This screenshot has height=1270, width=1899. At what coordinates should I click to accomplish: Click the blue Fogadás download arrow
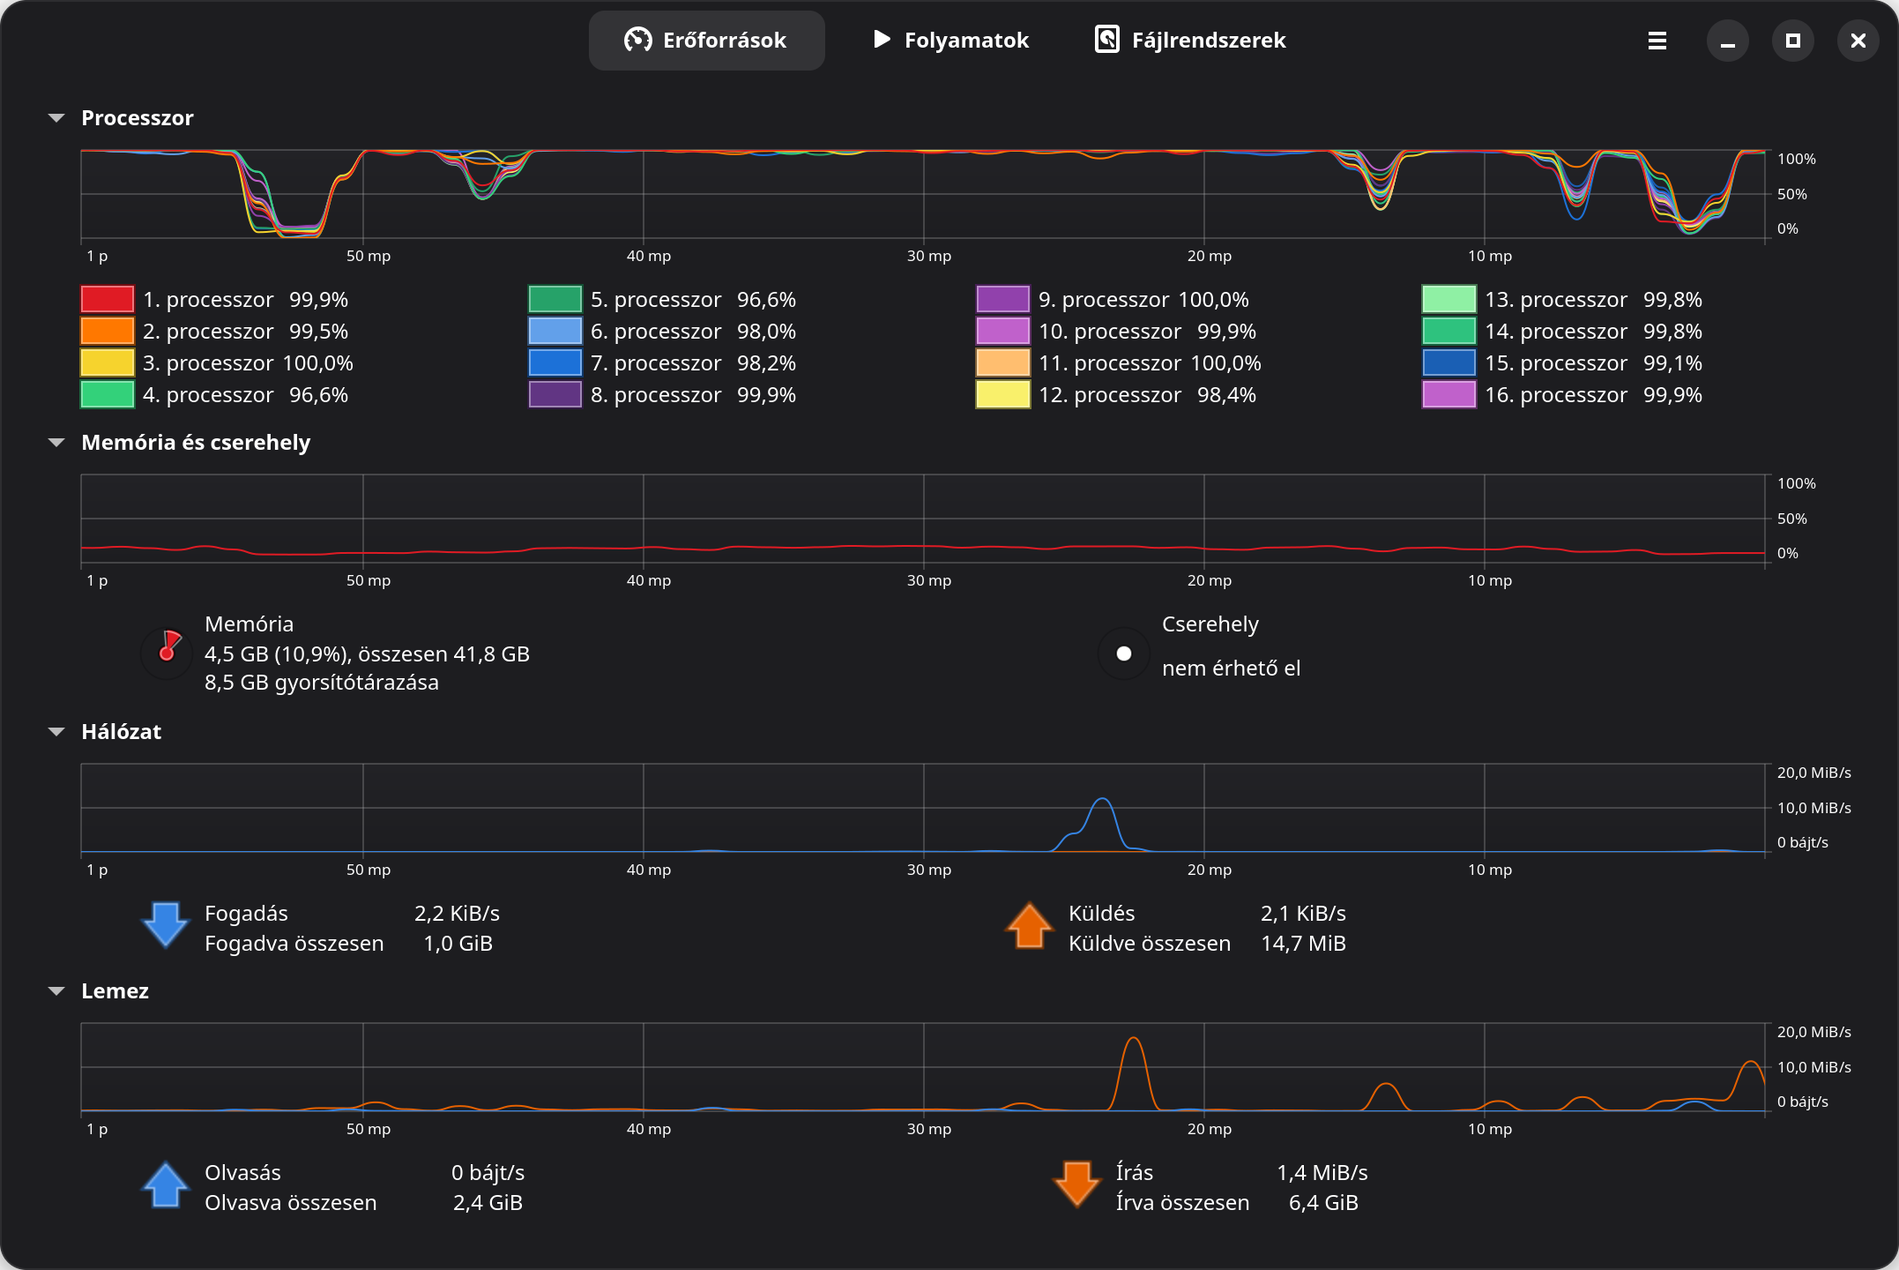click(x=165, y=925)
